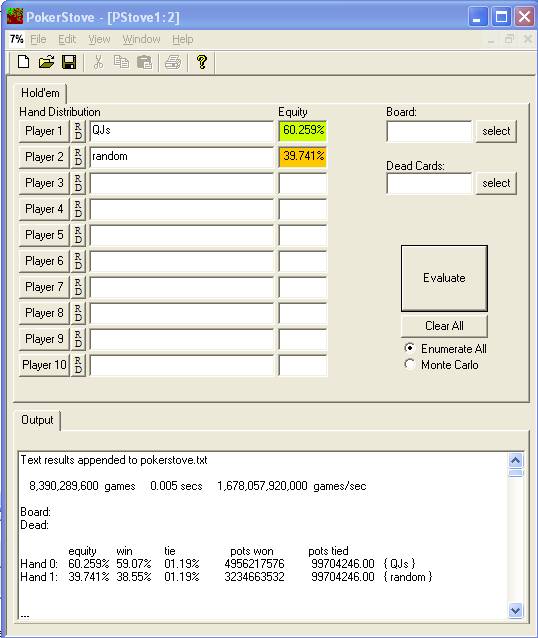Click the RD button for Player 3
Image resolution: width=538 pixels, height=638 pixels.
point(78,183)
